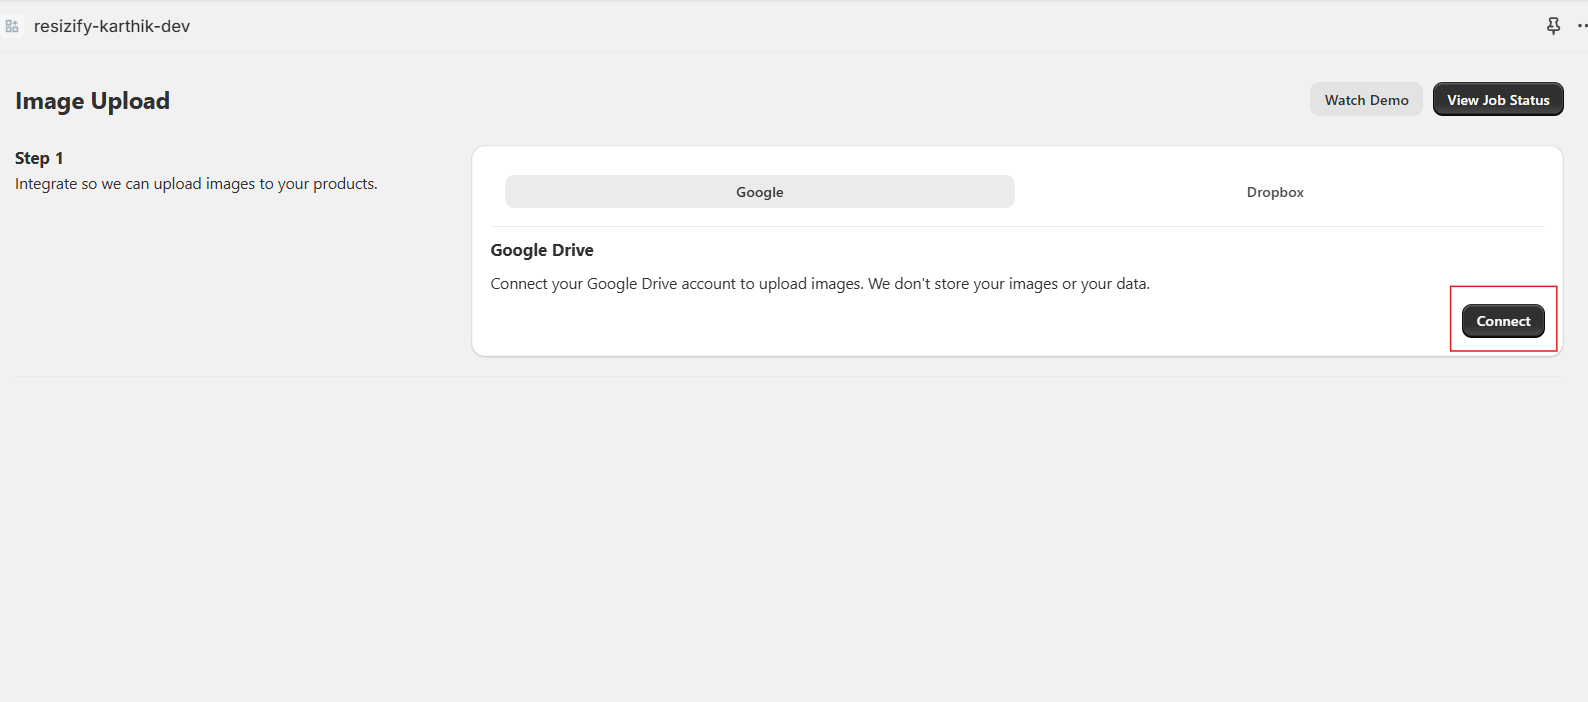Open View Job Status

click(x=1498, y=100)
